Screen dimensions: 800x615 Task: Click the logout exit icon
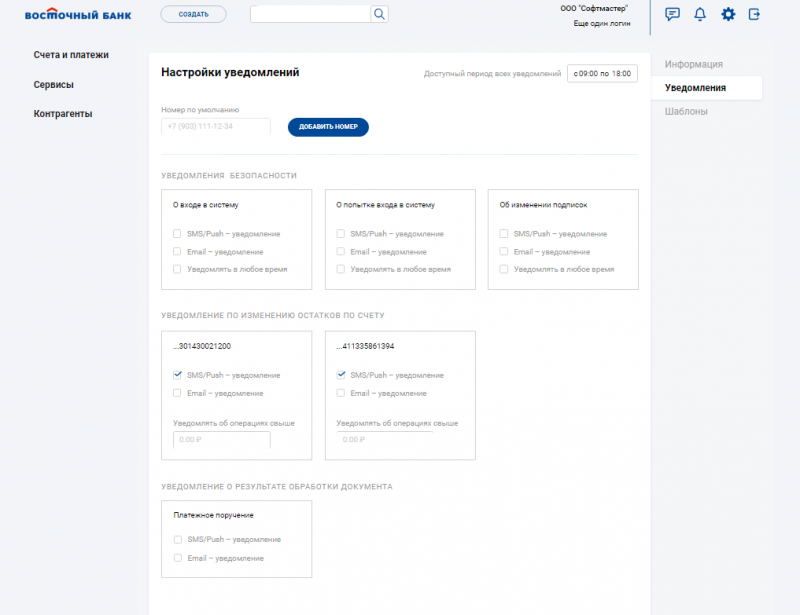tap(755, 14)
